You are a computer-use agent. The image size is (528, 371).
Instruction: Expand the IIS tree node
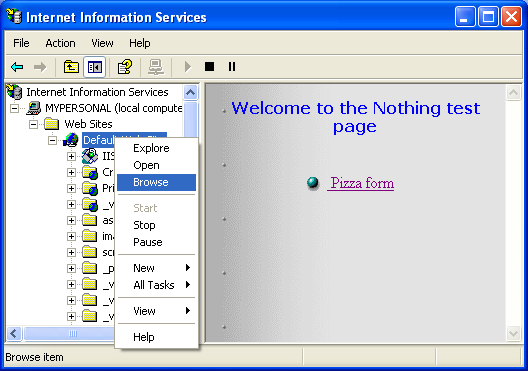tap(71, 156)
